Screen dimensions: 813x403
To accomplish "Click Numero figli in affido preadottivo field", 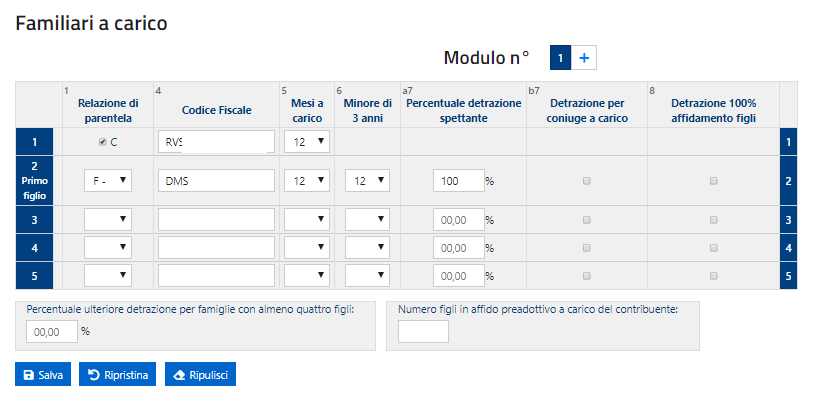I will click(423, 331).
